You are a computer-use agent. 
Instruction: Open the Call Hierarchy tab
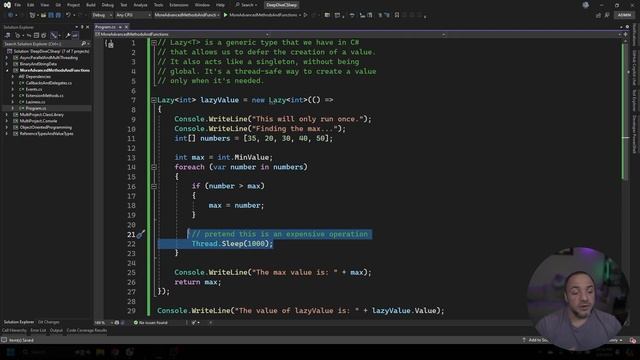coord(14,330)
